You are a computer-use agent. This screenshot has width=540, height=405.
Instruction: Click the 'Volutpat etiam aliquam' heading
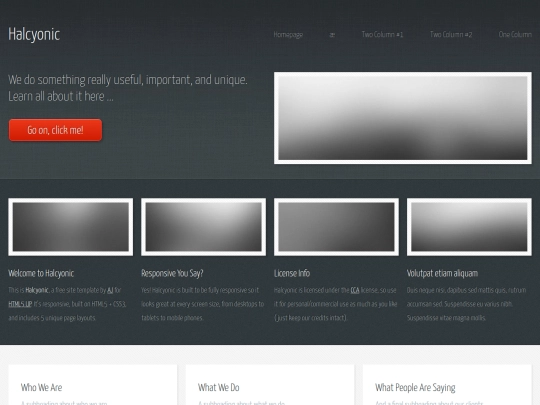(x=442, y=273)
